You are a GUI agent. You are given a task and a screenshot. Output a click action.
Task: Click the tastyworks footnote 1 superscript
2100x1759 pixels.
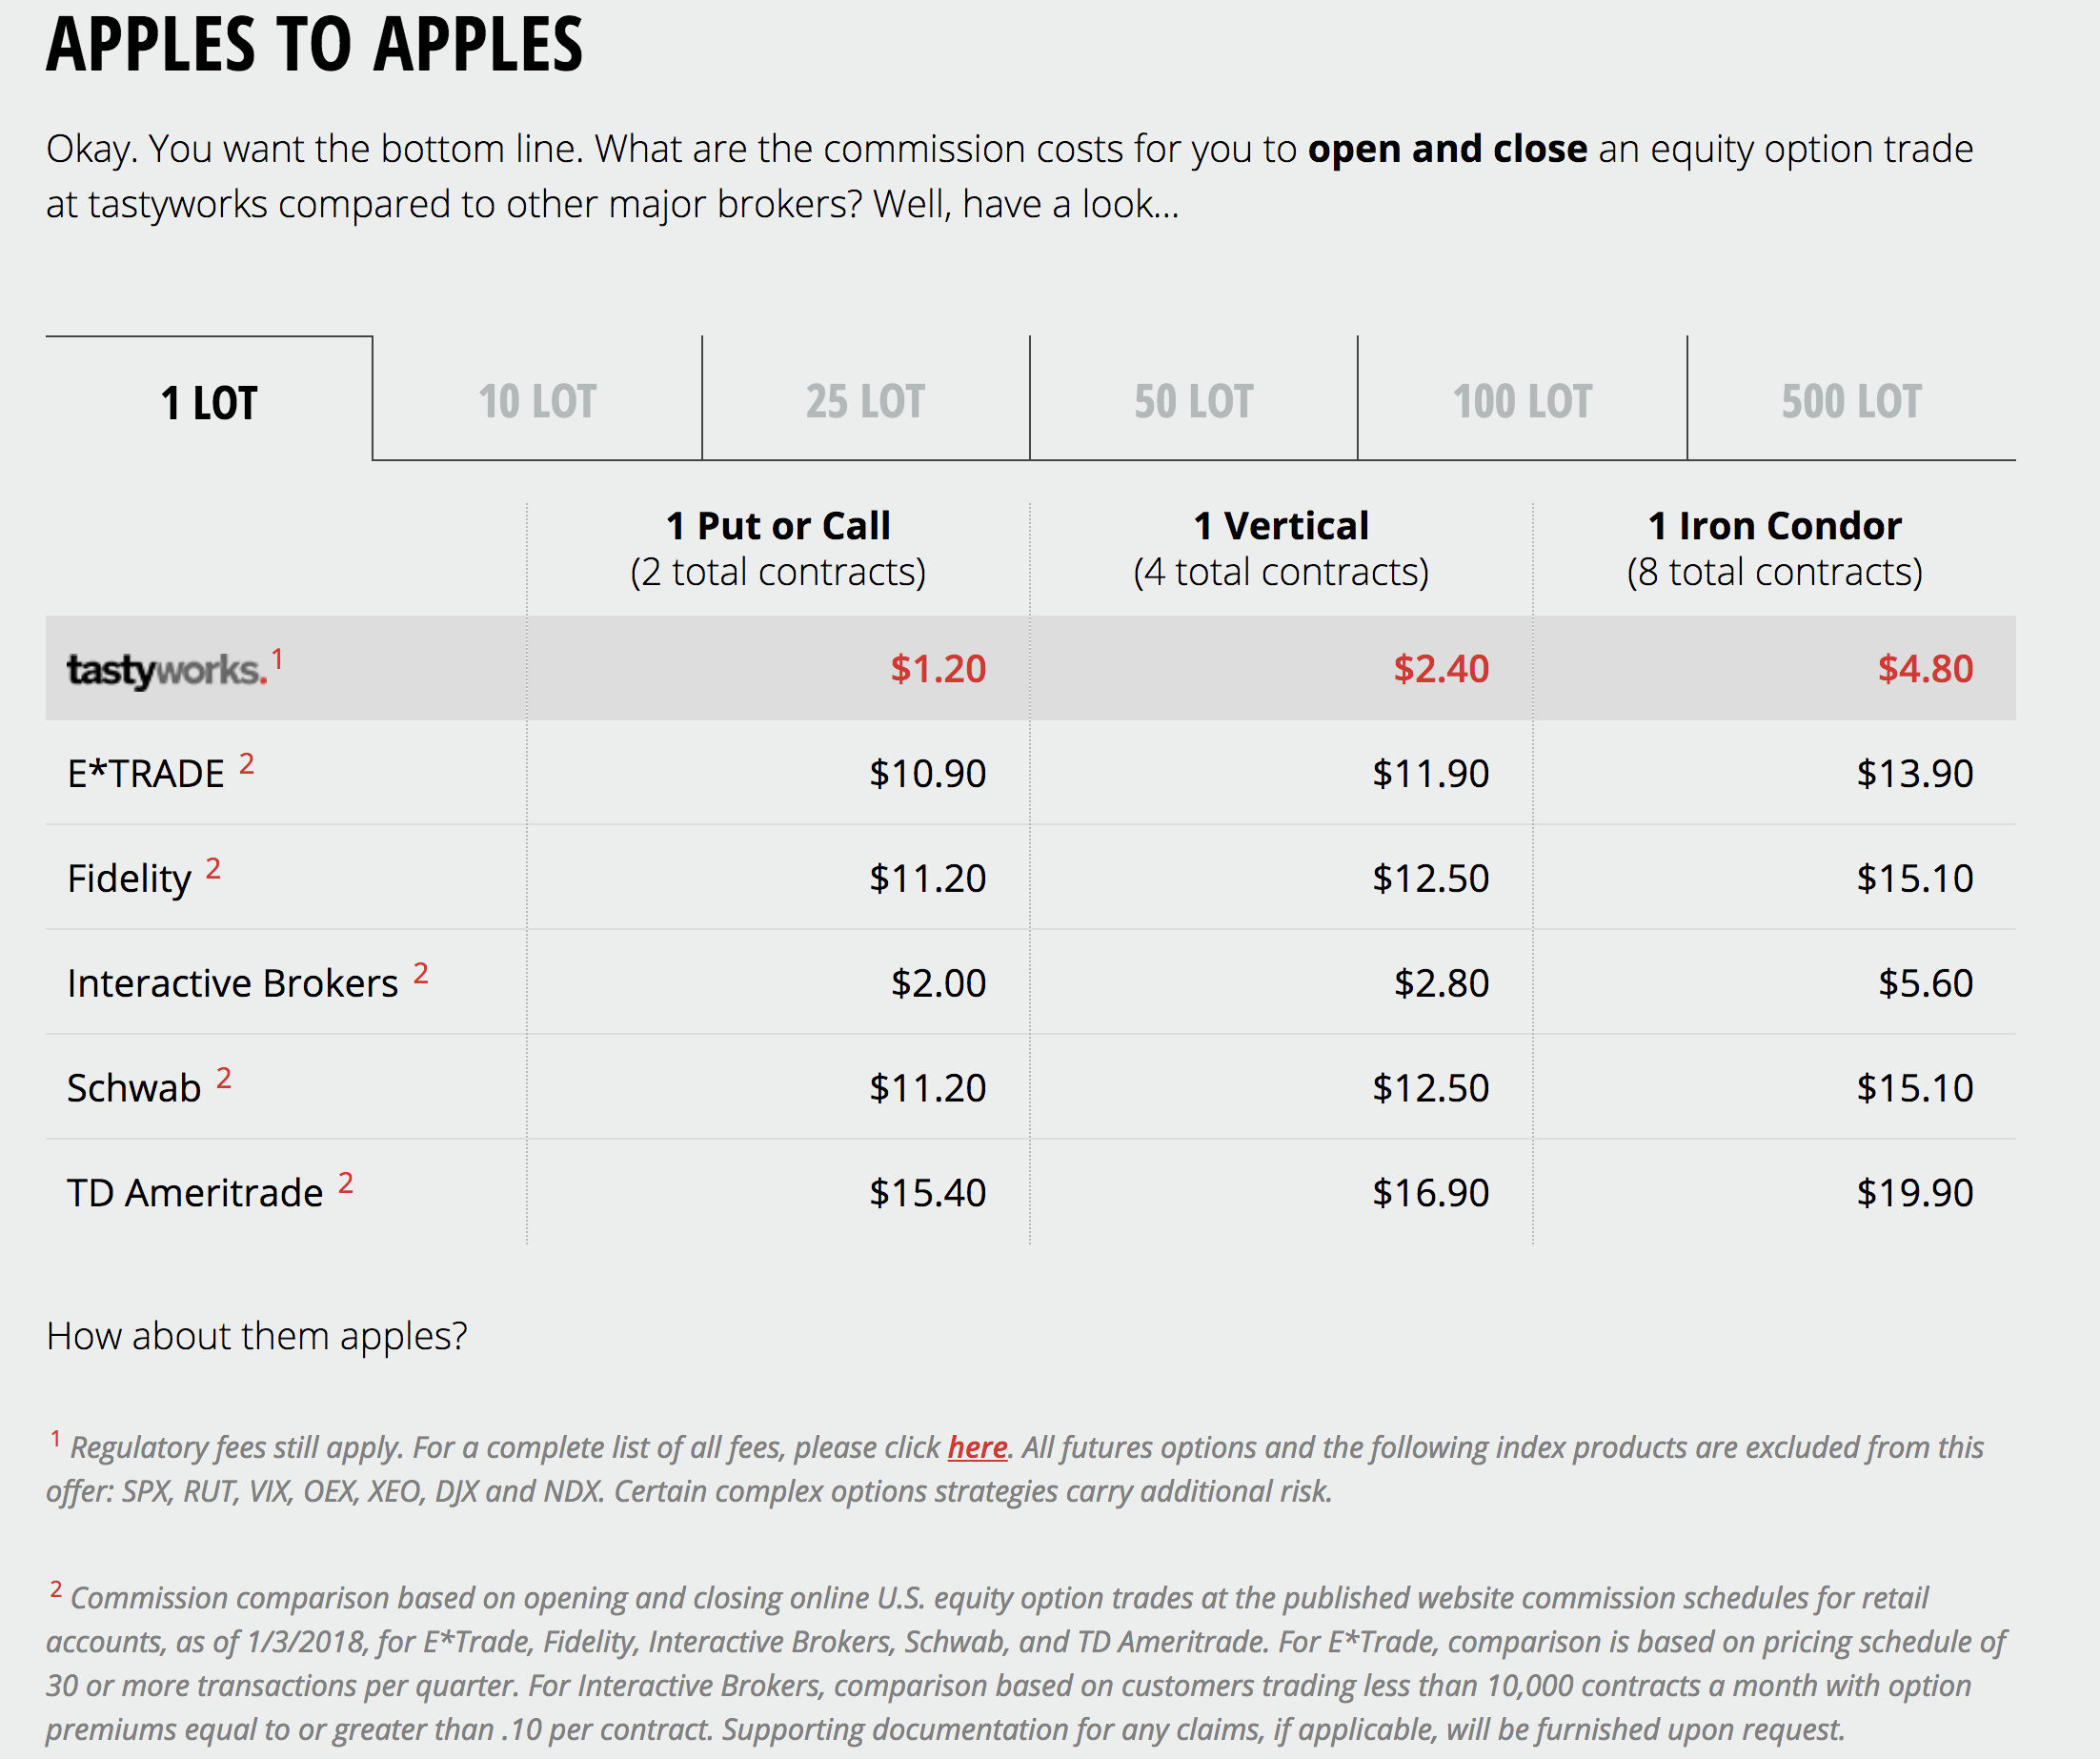(x=277, y=659)
